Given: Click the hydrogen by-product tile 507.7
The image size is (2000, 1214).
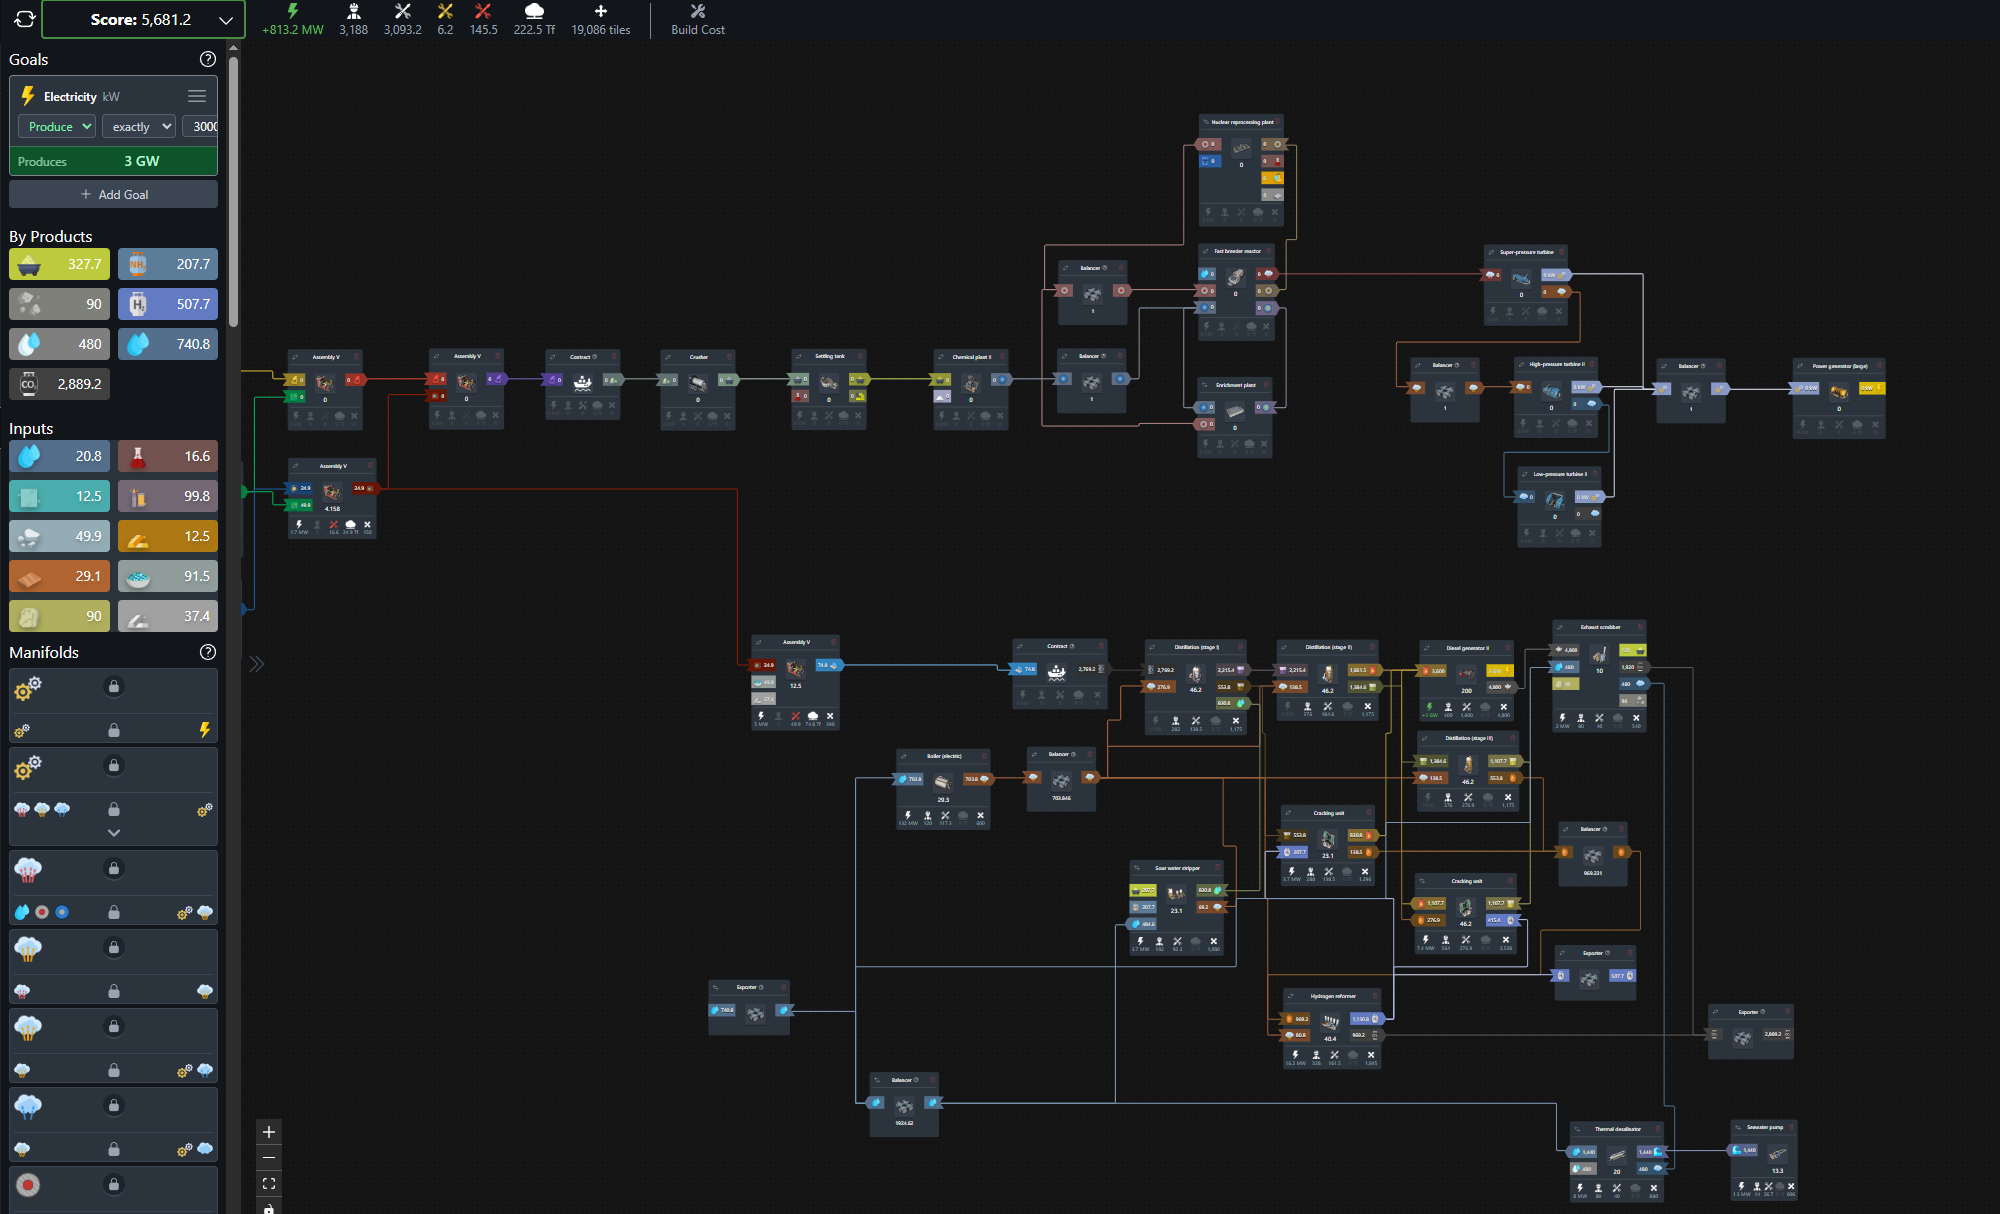Looking at the screenshot, I should (167, 304).
